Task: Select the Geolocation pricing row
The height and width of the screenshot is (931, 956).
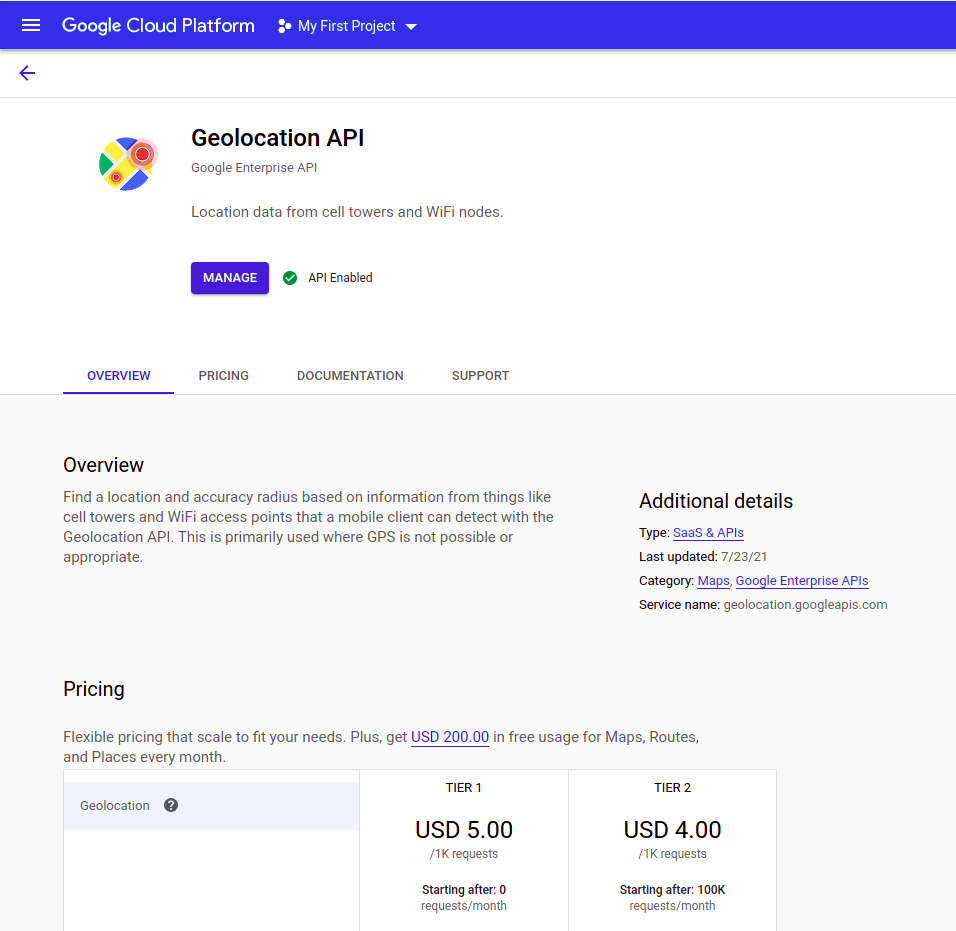Action: click(212, 806)
